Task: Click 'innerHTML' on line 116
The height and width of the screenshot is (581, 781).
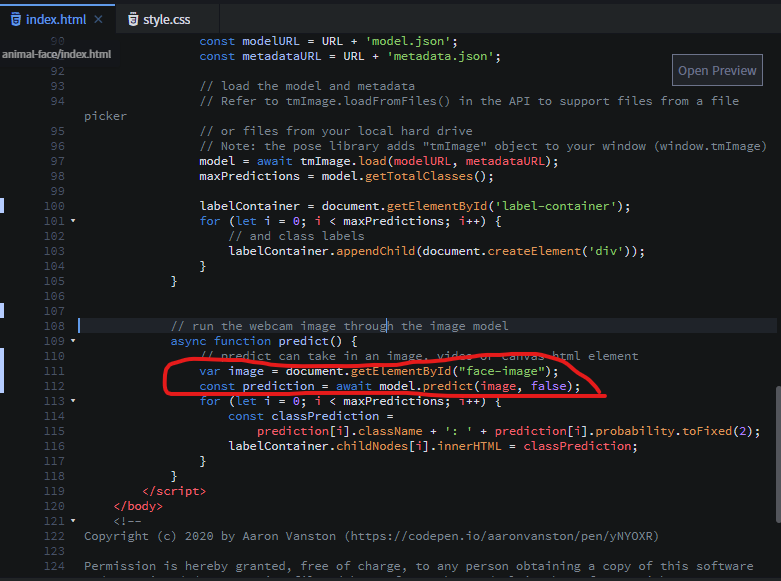Action: [469, 446]
